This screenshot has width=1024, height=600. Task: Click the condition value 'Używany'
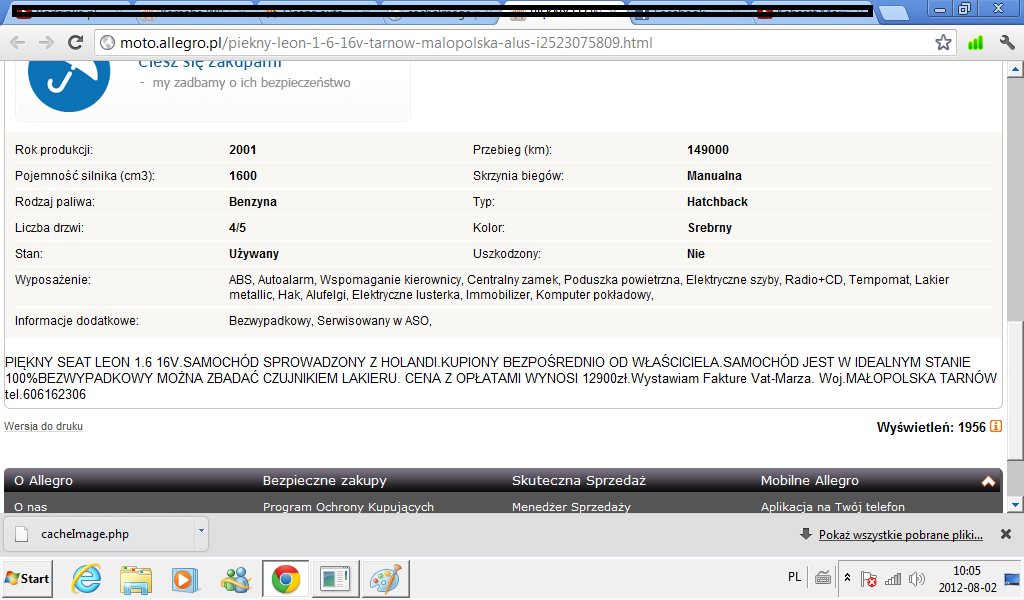tap(254, 254)
